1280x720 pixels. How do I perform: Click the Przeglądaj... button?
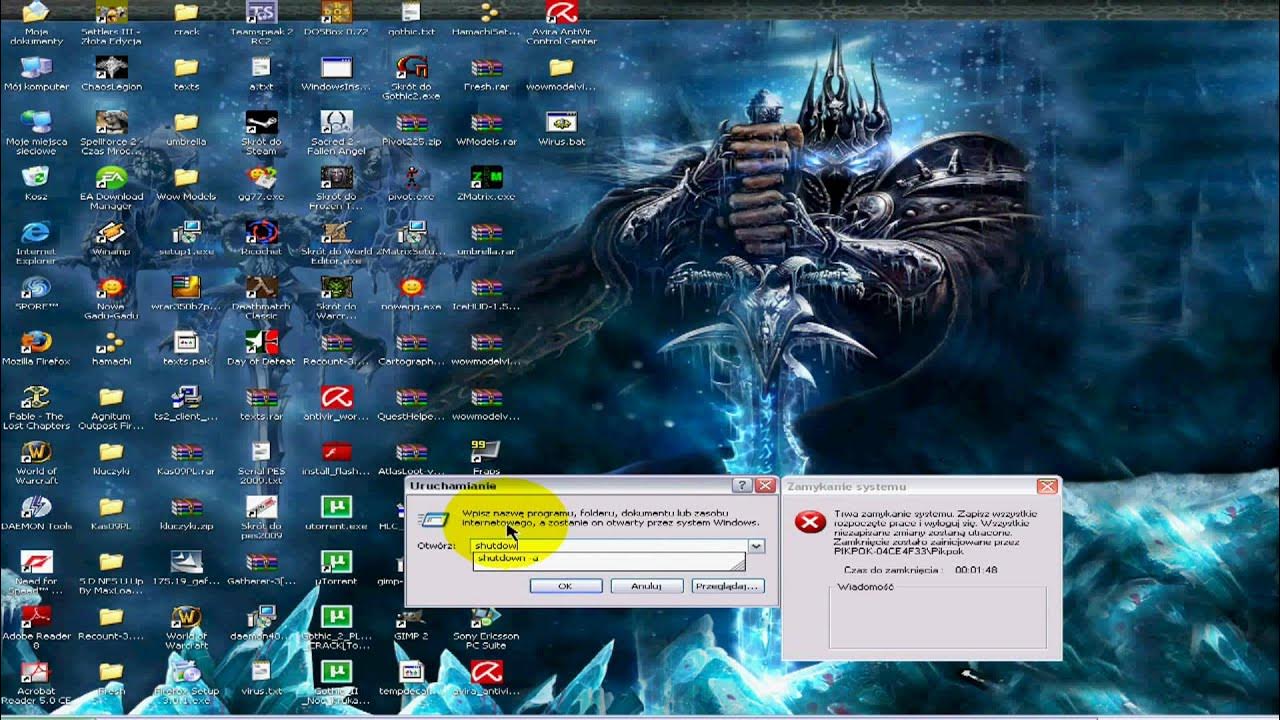728,586
